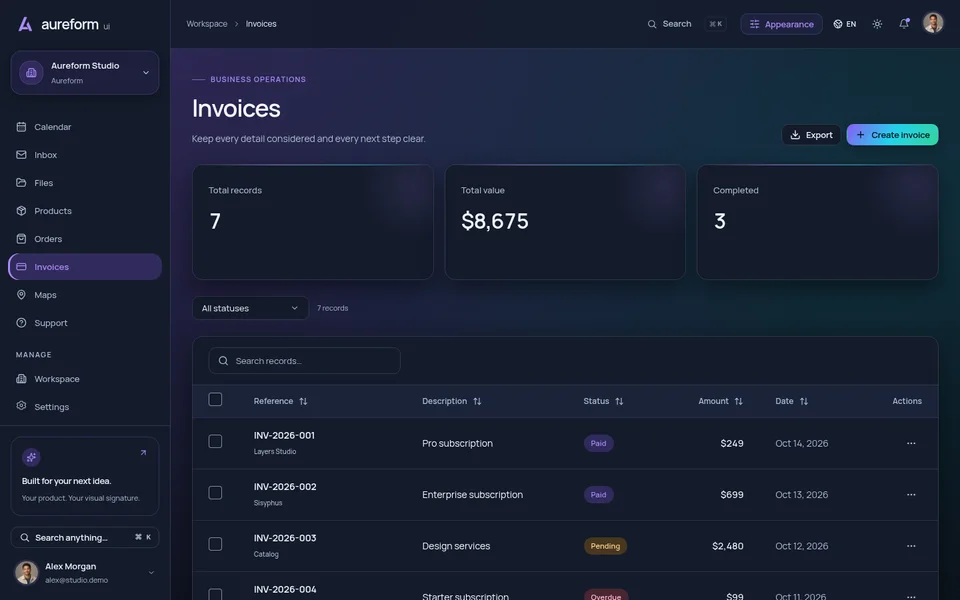Expand the All statuses filter dropdown

[x=250, y=309]
